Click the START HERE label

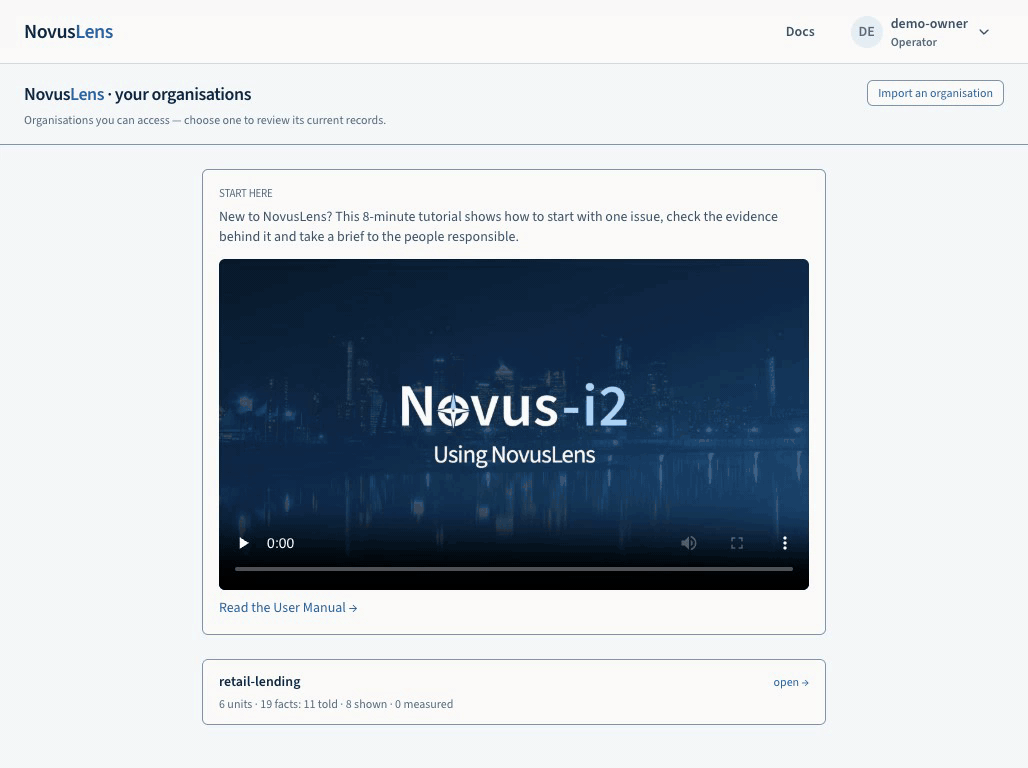pos(246,193)
